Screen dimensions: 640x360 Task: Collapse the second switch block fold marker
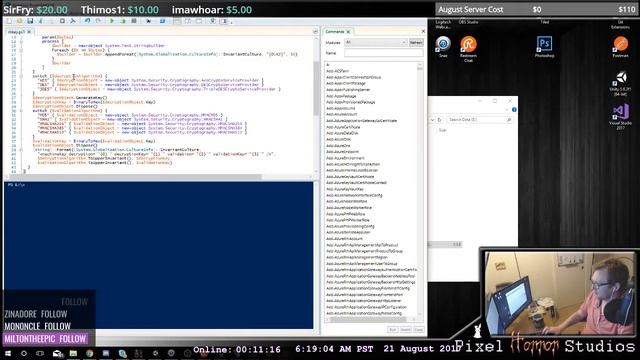(x=21, y=111)
